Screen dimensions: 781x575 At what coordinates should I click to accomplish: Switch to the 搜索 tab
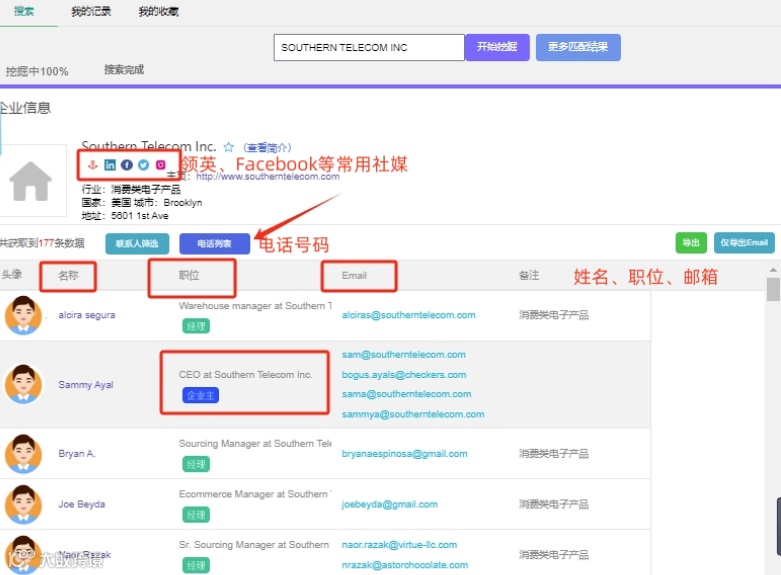pos(24,11)
